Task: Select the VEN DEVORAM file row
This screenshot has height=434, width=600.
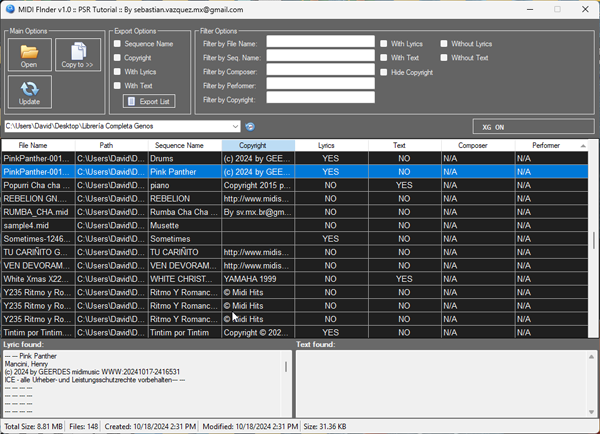Action: [295, 266]
